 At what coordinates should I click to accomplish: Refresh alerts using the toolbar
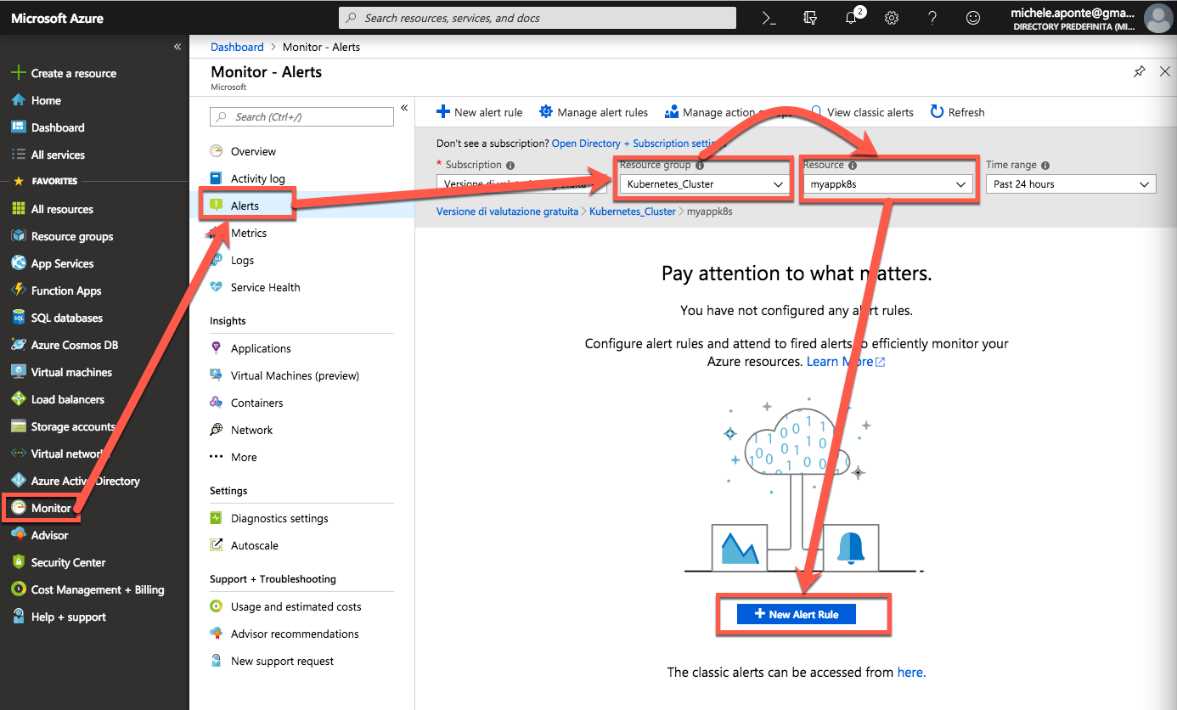pos(956,112)
